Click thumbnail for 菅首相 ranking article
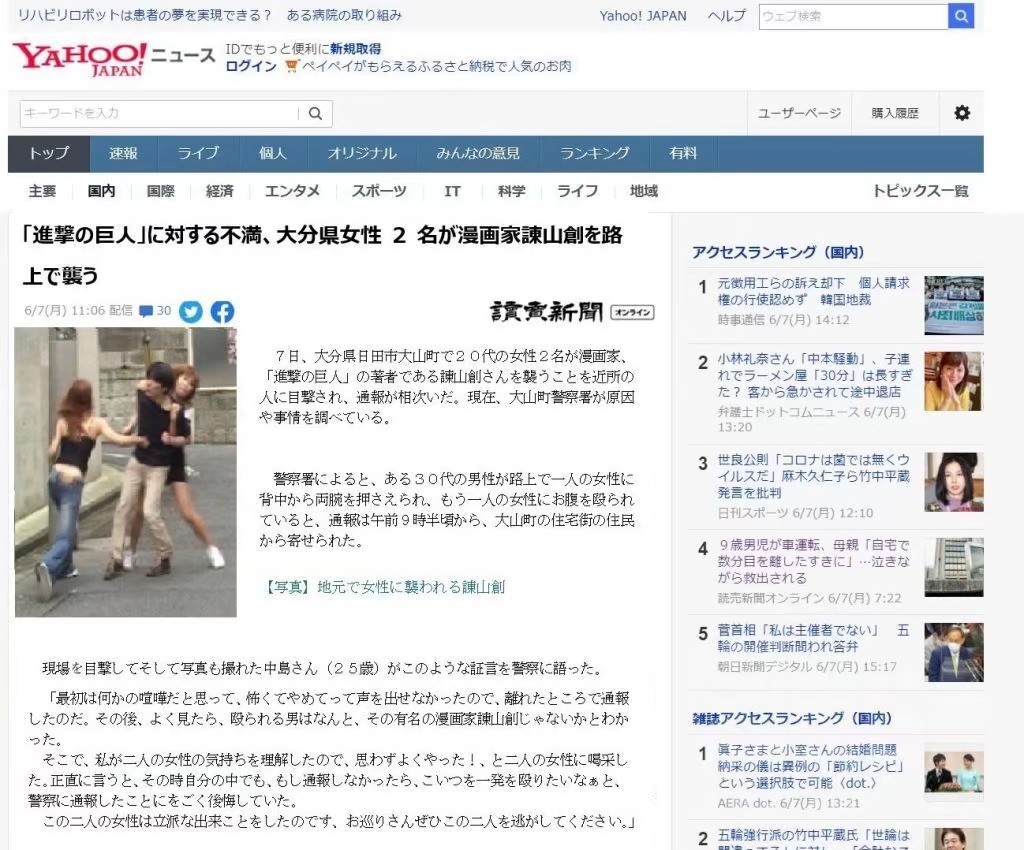The width and height of the screenshot is (1024, 850). click(x=953, y=653)
